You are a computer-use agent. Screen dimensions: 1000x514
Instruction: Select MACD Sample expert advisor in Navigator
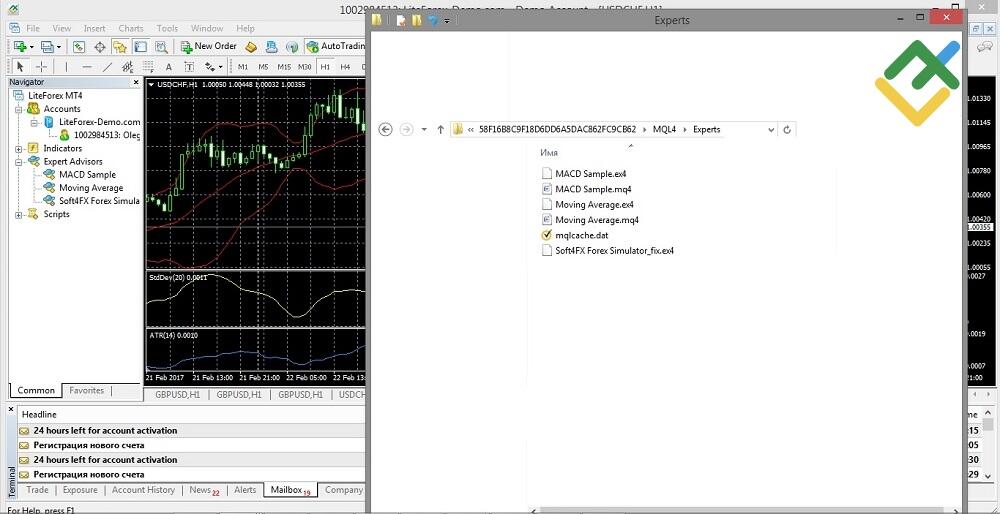point(87,175)
